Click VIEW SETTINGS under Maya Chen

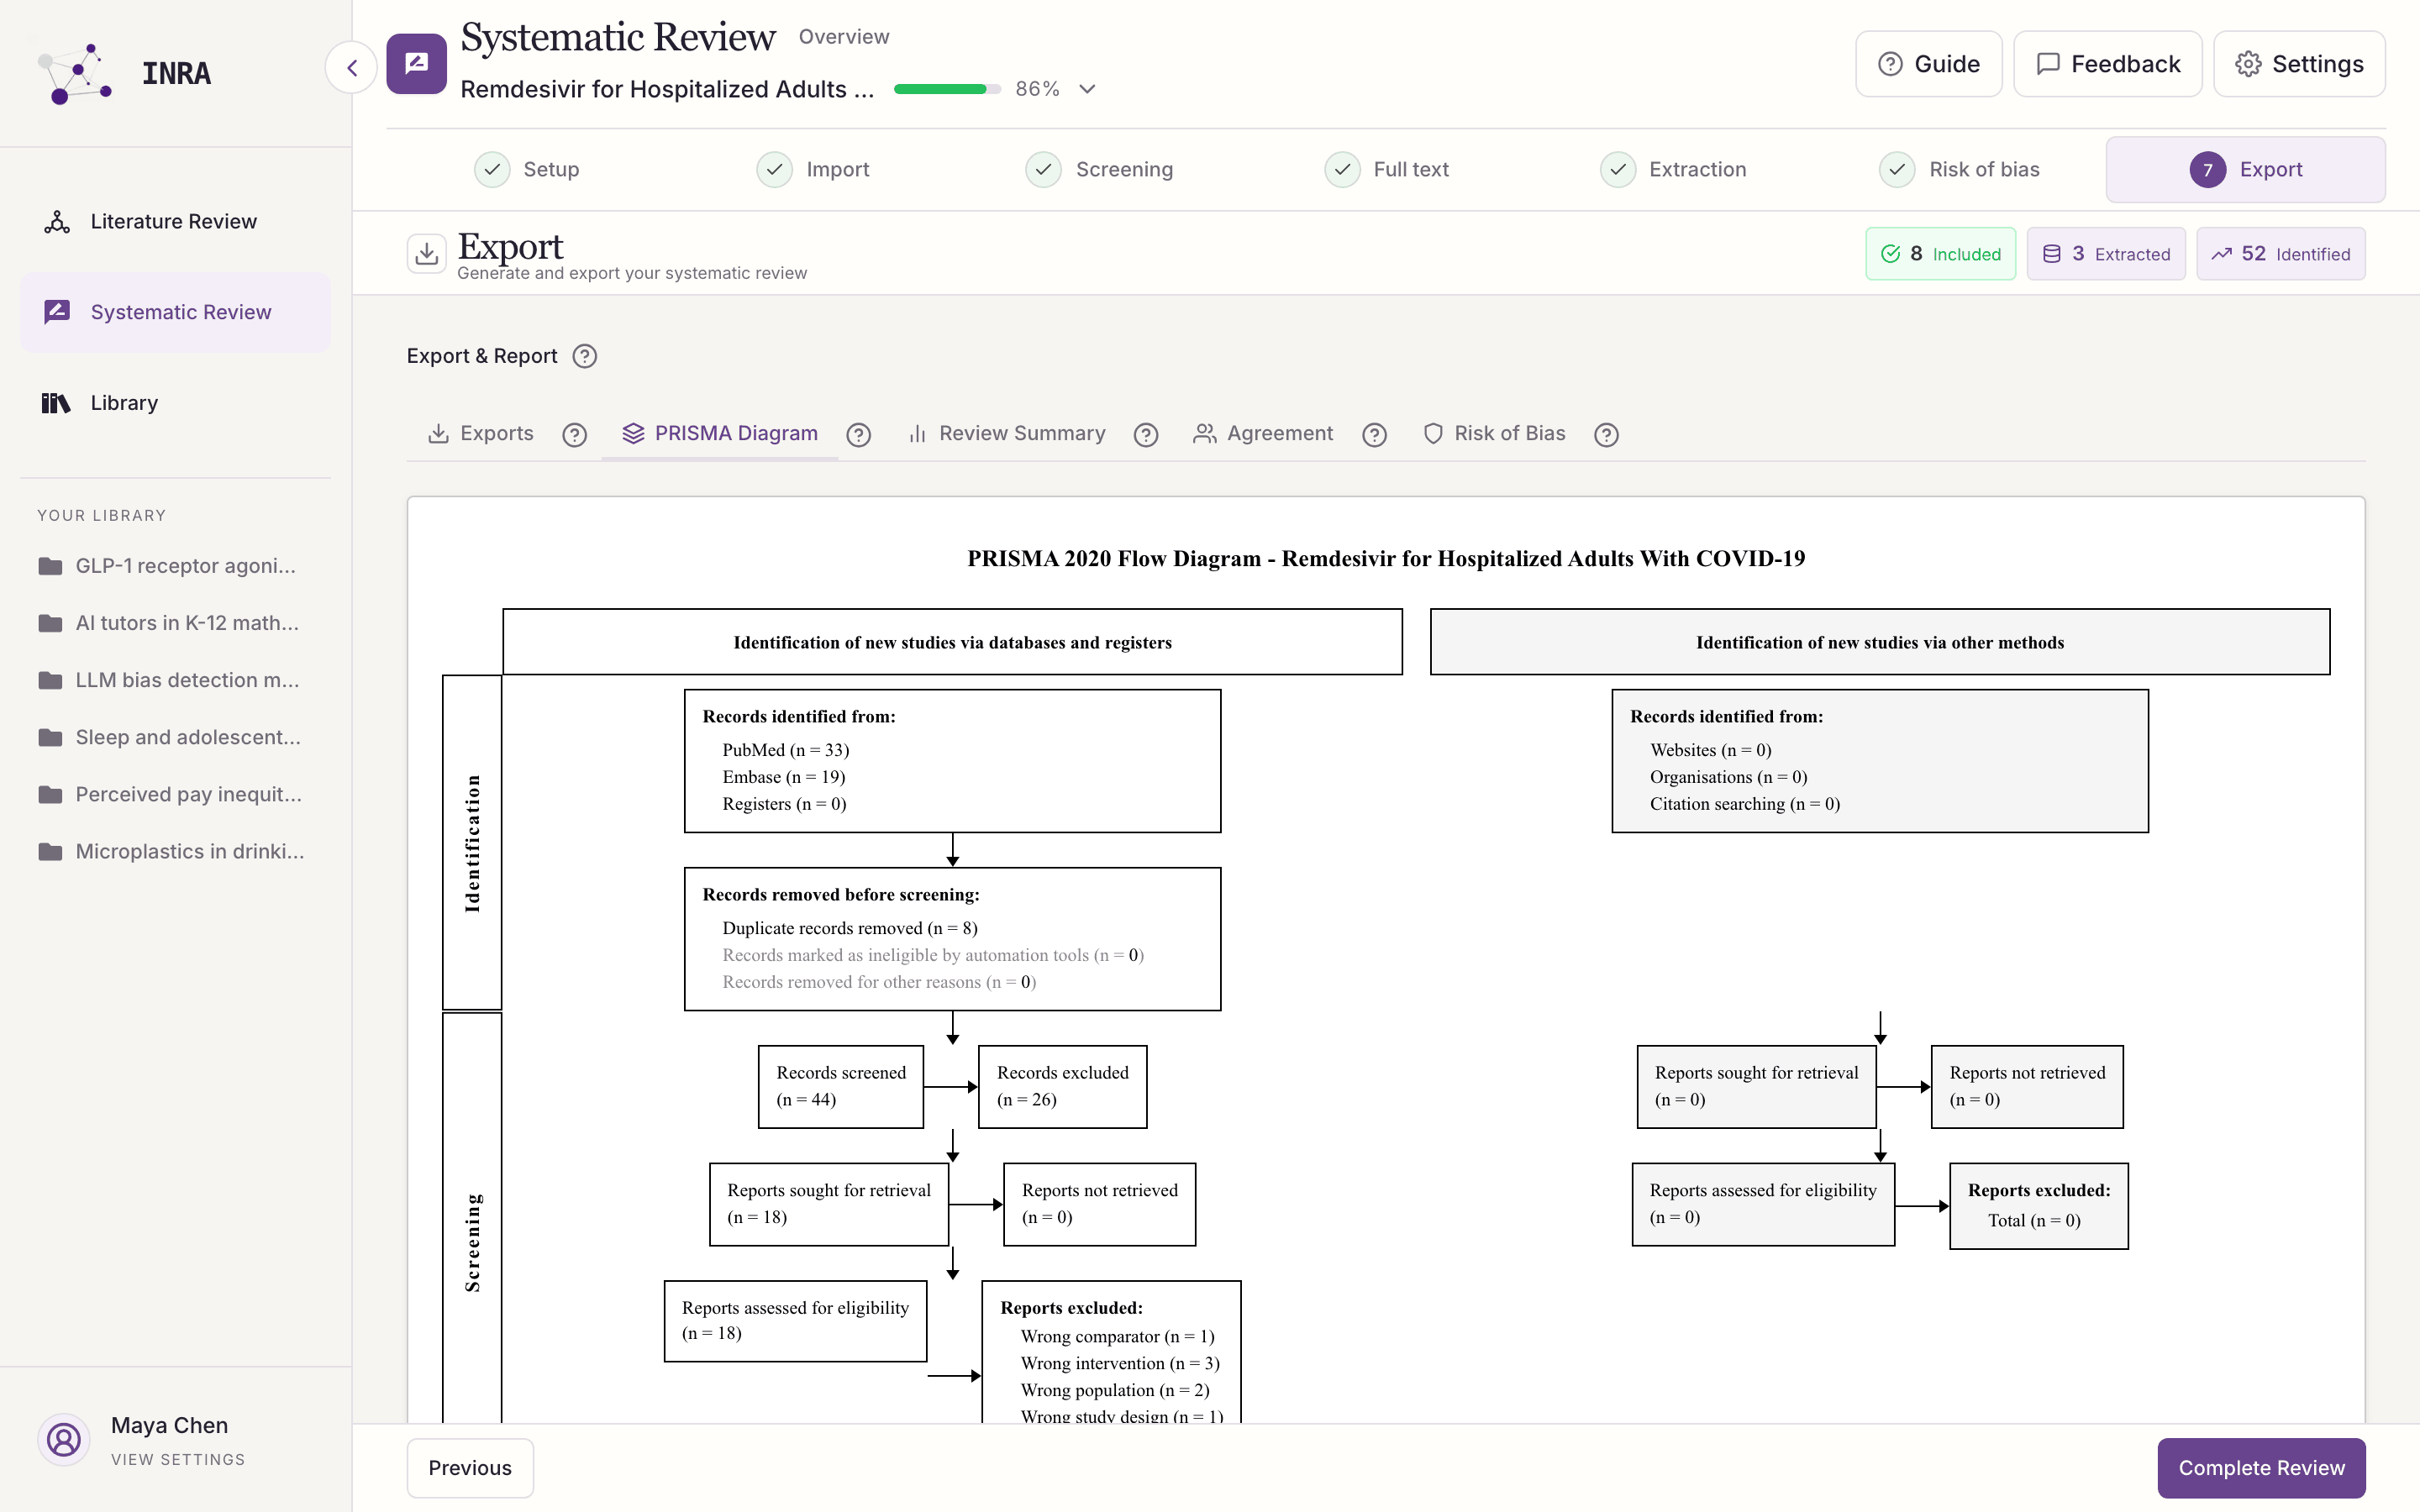(x=178, y=1459)
